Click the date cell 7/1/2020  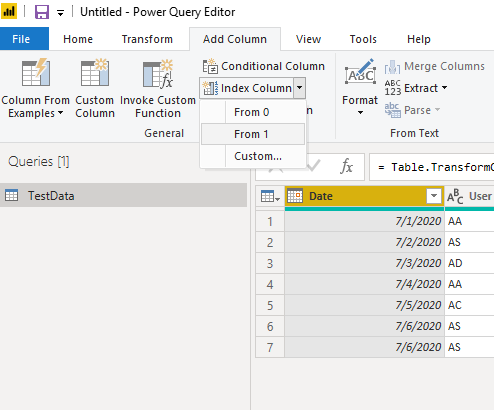[365, 221]
